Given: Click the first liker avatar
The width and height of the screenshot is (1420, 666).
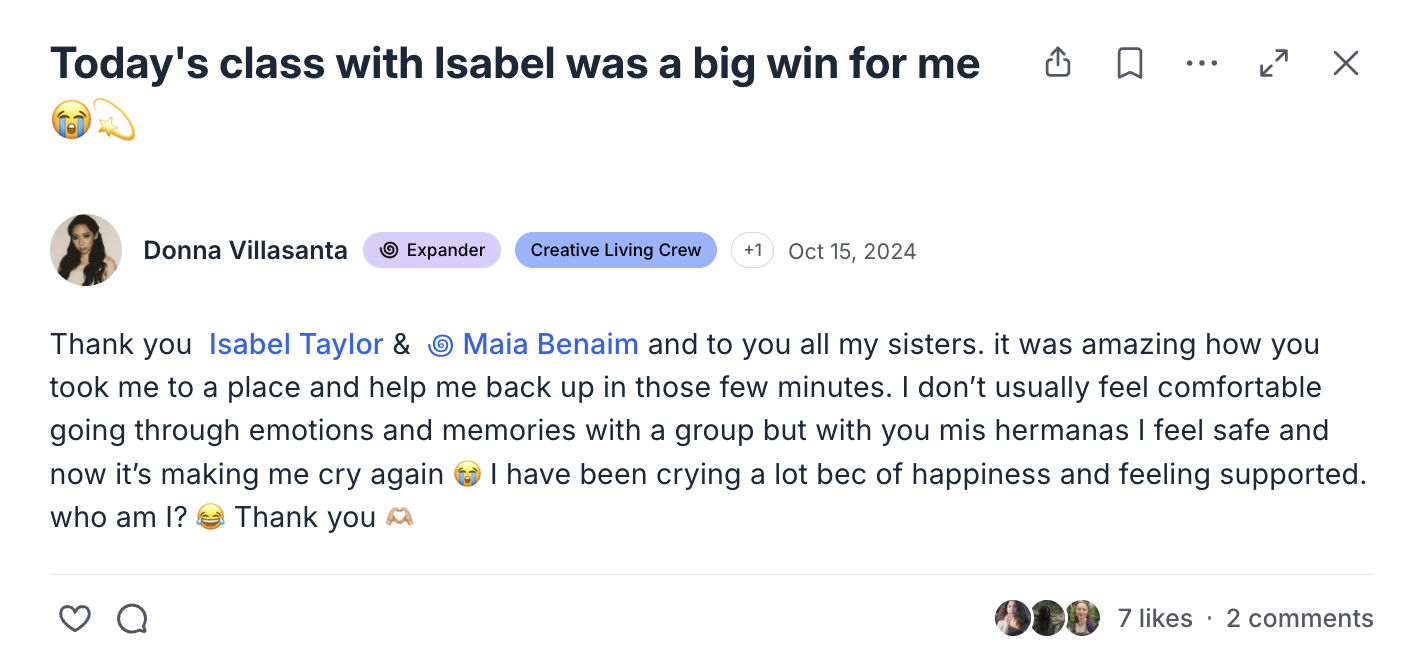Looking at the screenshot, I should pyautogui.click(x=1012, y=618).
